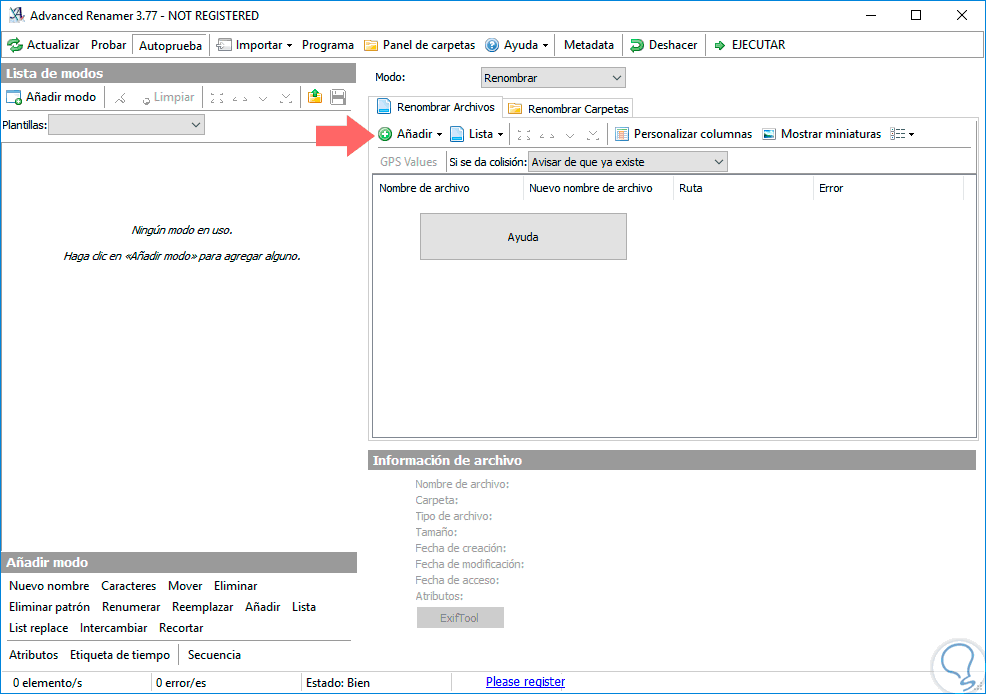Open the Si se da colisión dropdown
The width and height of the screenshot is (986, 694).
coord(628,162)
